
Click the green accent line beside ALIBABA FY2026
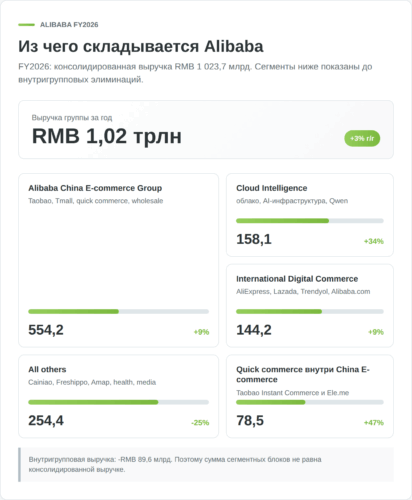[27, 25]
